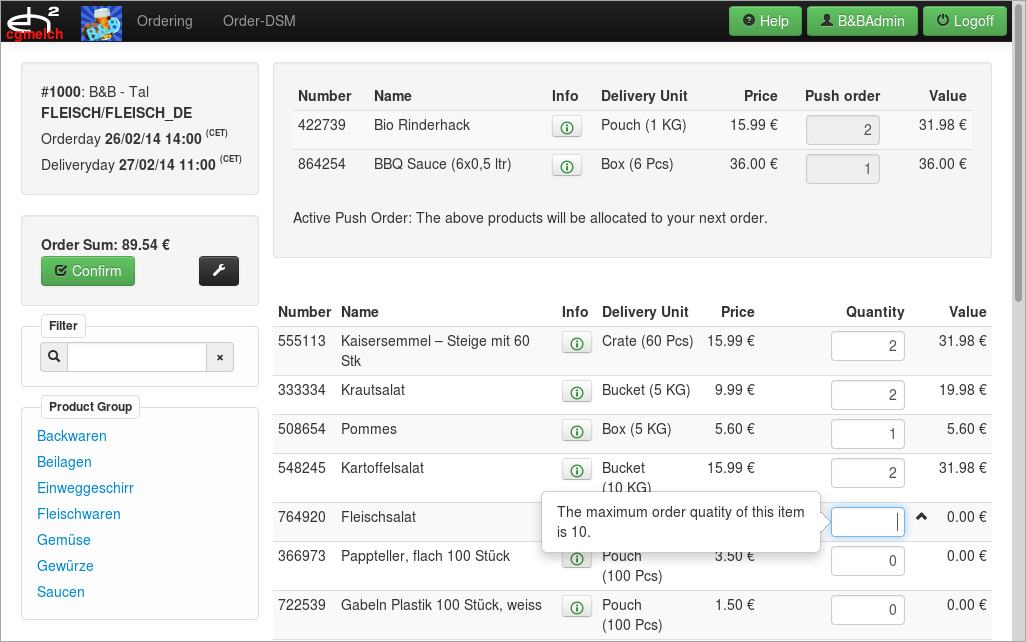This screenshot has height=642, width=1026.
Task: Click the wrench settings button
Action: point(219,271)
